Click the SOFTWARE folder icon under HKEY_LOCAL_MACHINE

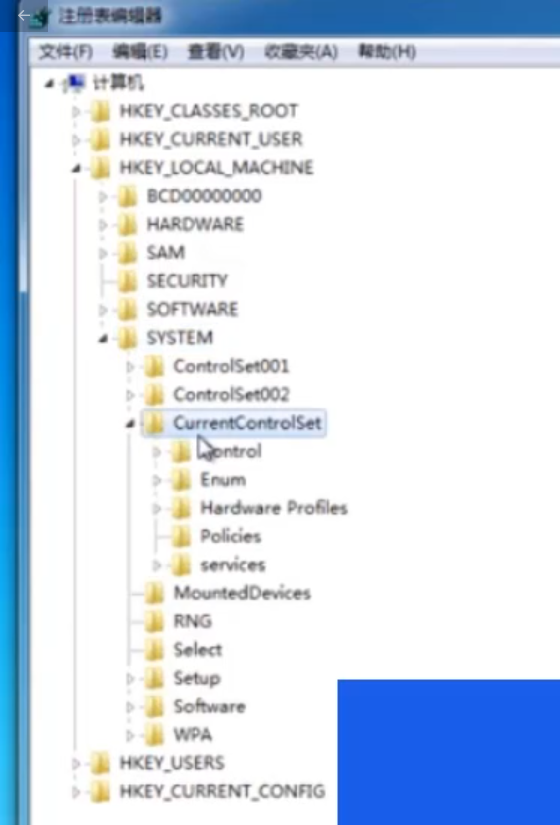coord(127,310)
